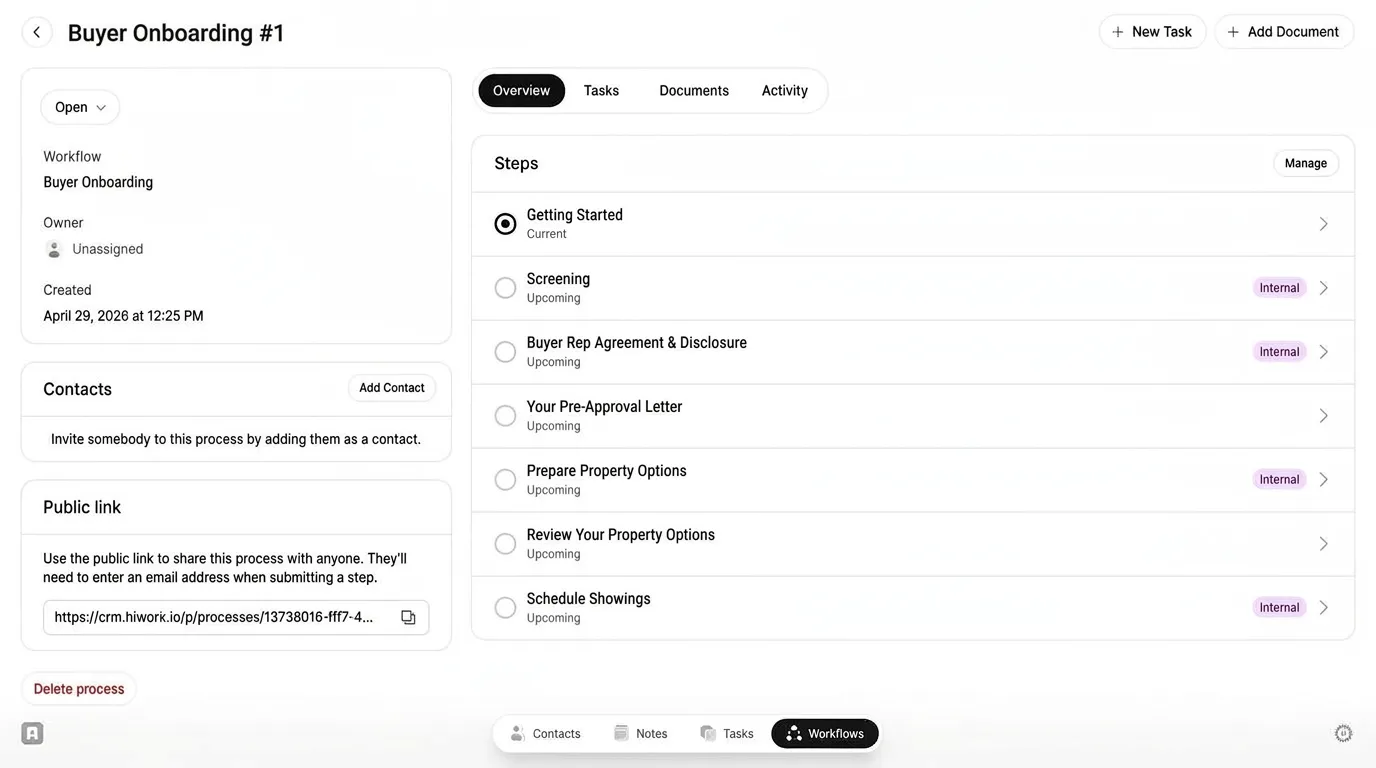This screenshot has width=1376, height=768.
Task: Open Workflows in the bottom navigation
Action: (825, 734)
